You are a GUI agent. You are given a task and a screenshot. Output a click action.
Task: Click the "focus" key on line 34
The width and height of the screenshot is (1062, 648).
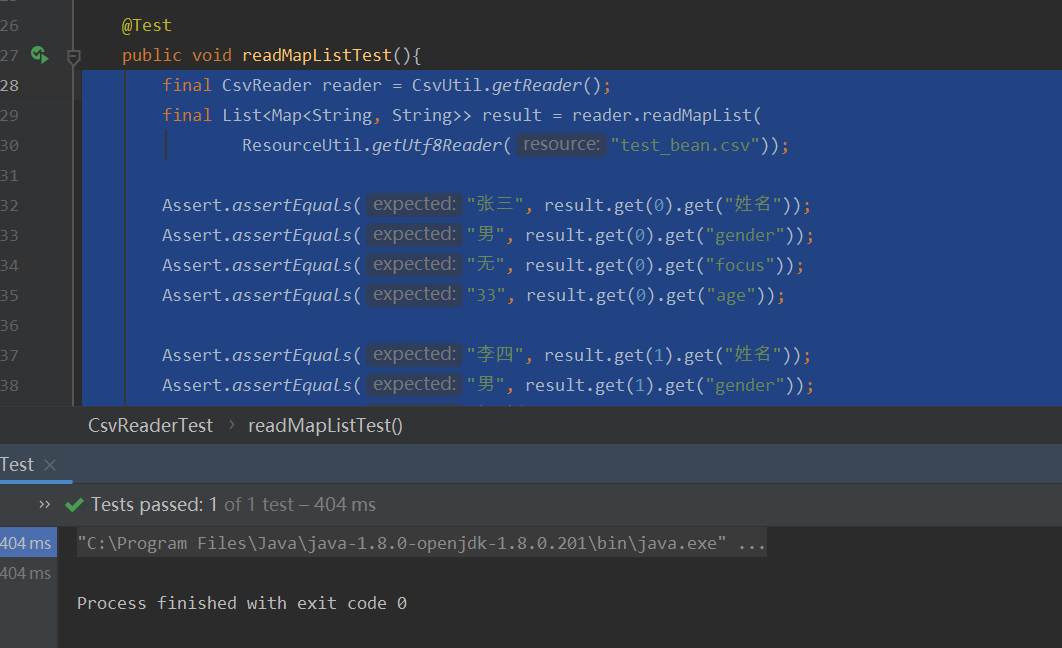[740, 265]
